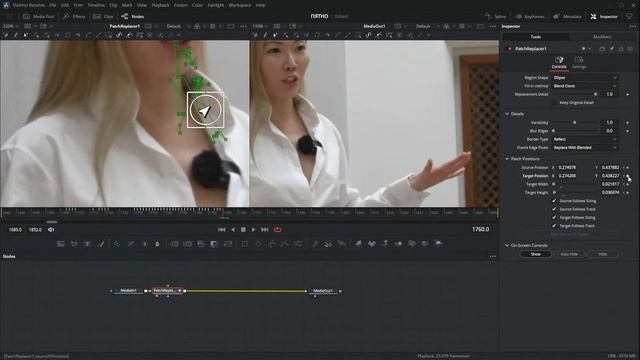The height and width of the screenshot is (360, 640).
Task: Add an Ellipse mask tool
Action: point(258,244)
